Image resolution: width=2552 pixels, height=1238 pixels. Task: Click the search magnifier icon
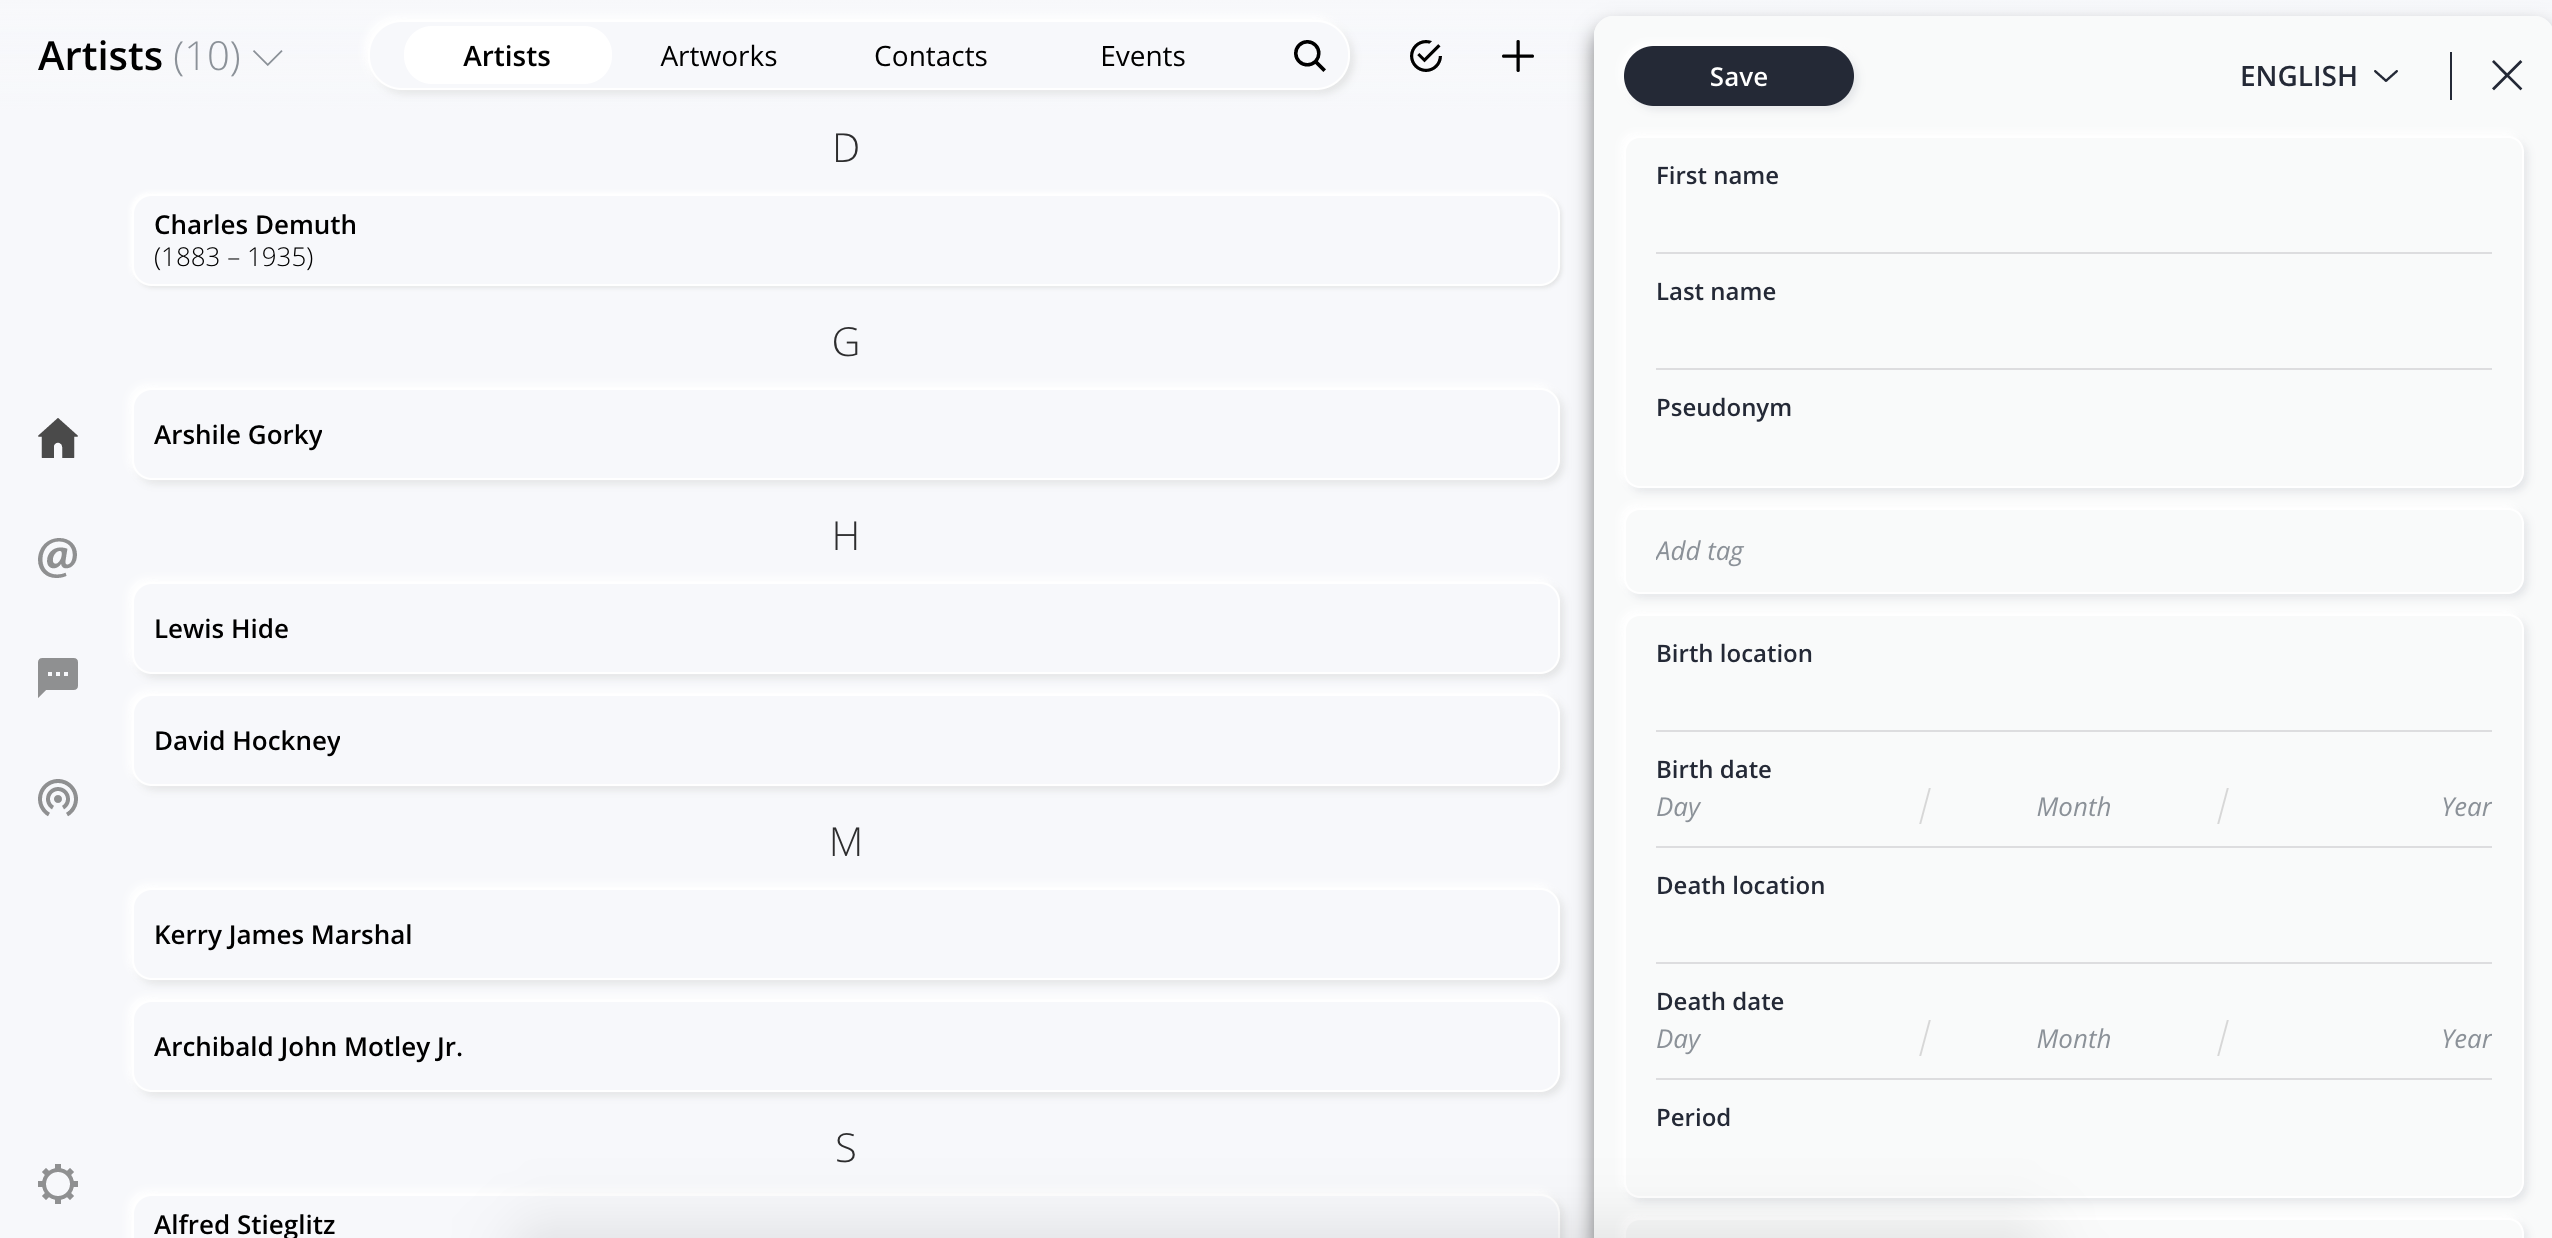[1309, 56]
